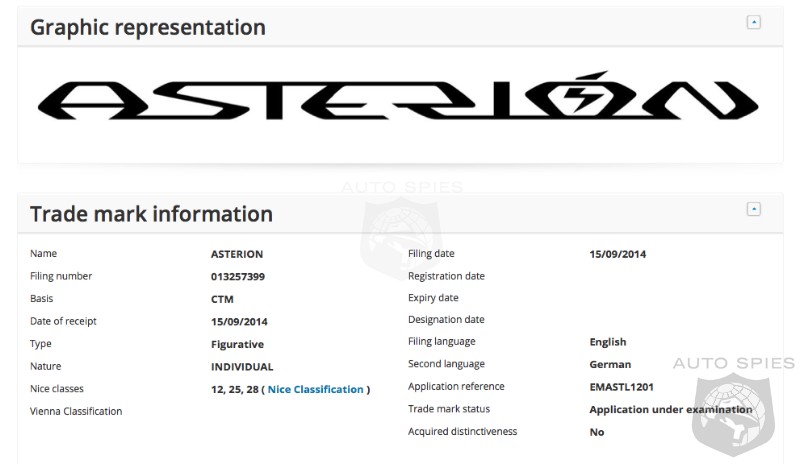The height and width of the screenshot is (464, 800).
Task: Click the Trade mark information heading
Action: [151, 214]
